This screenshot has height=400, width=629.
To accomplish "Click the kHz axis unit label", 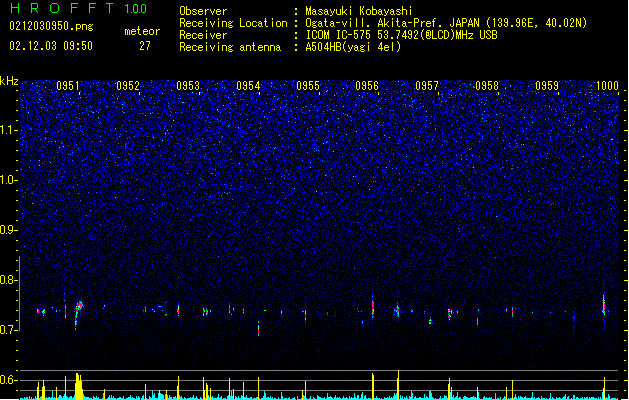I will pyautogui.click(x=9, y=81).
